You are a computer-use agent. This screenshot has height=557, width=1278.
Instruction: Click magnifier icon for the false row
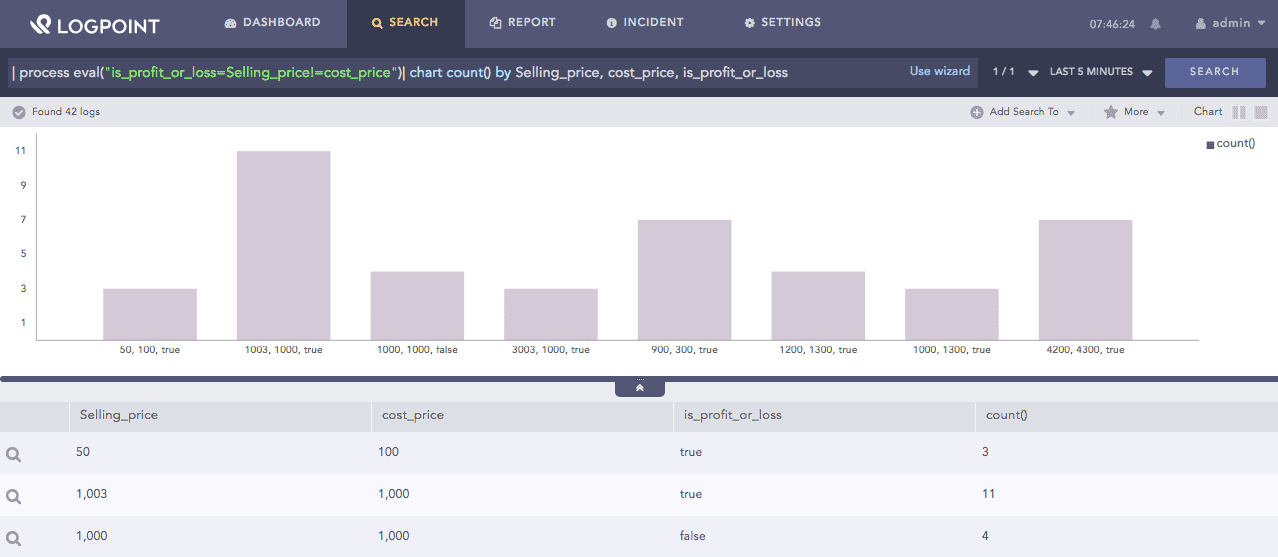14,538
